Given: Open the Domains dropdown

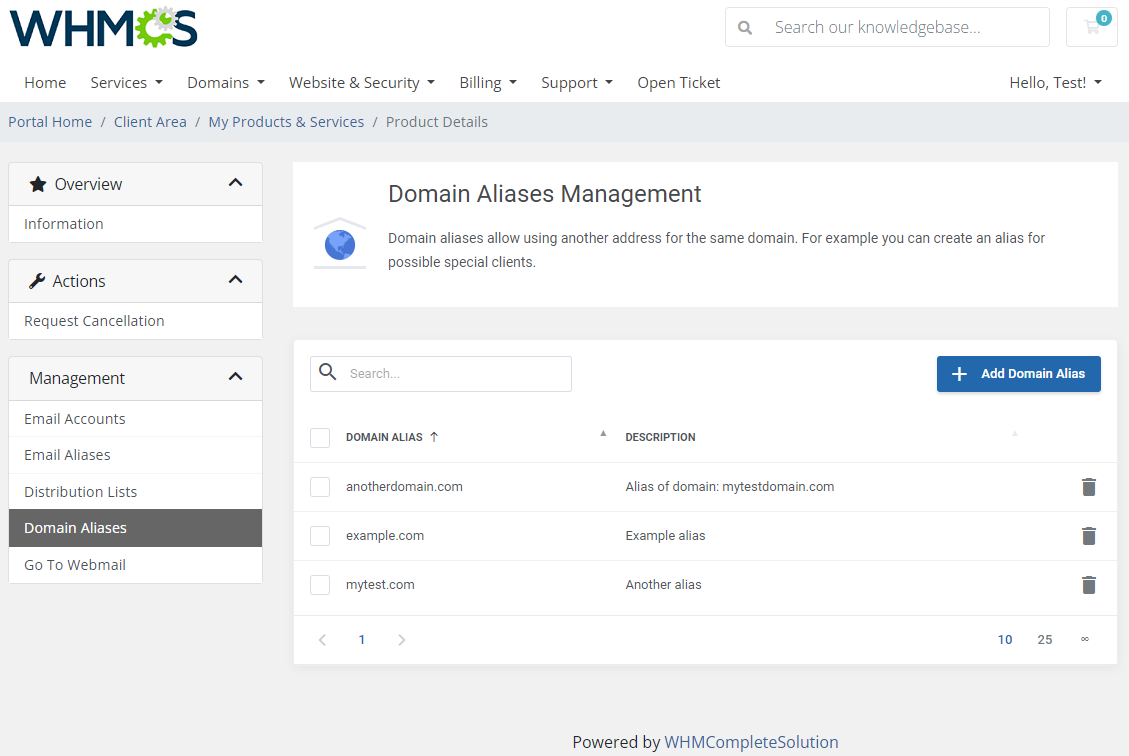Looking at the screenshot, I should (225, 82).
